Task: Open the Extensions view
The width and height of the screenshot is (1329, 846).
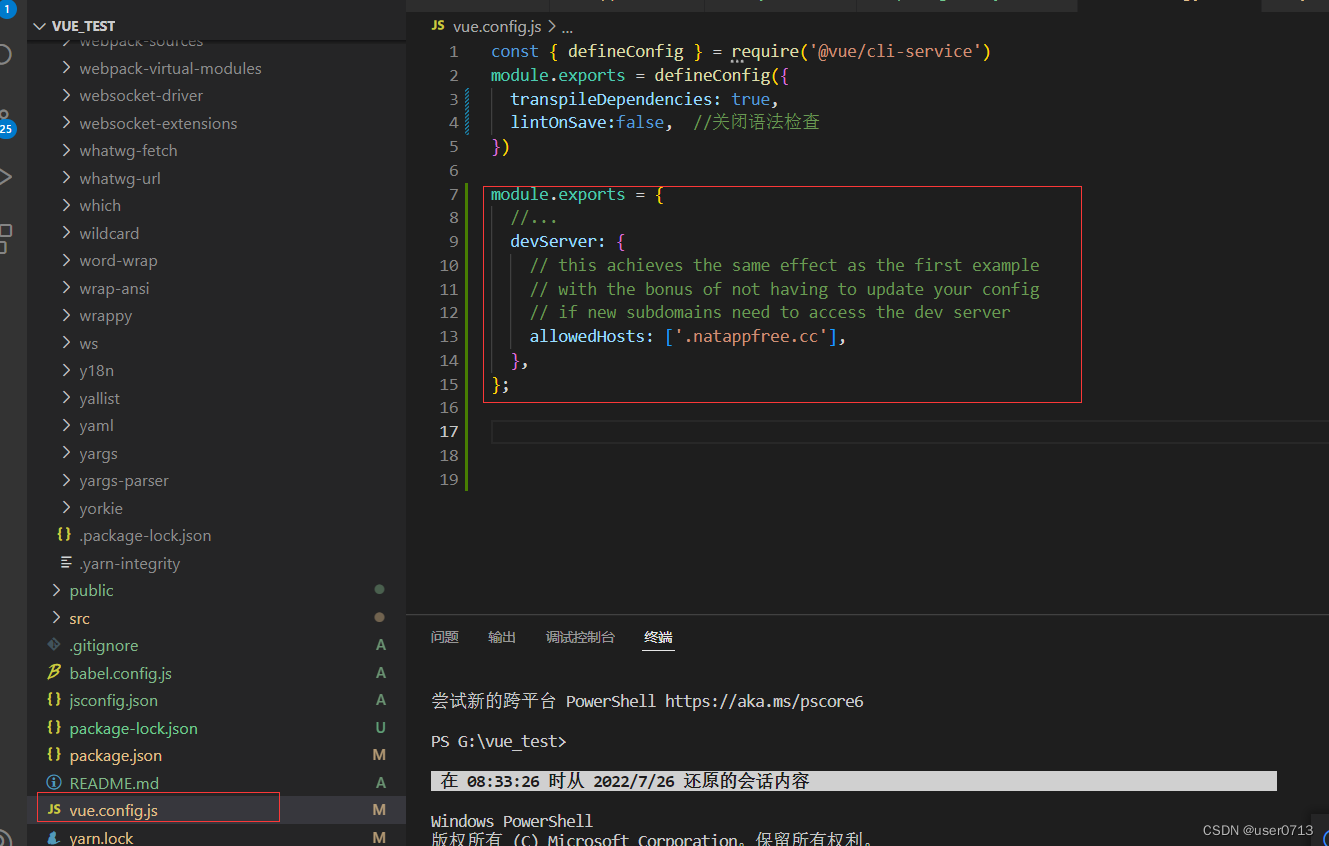Action: coord(5,238)
